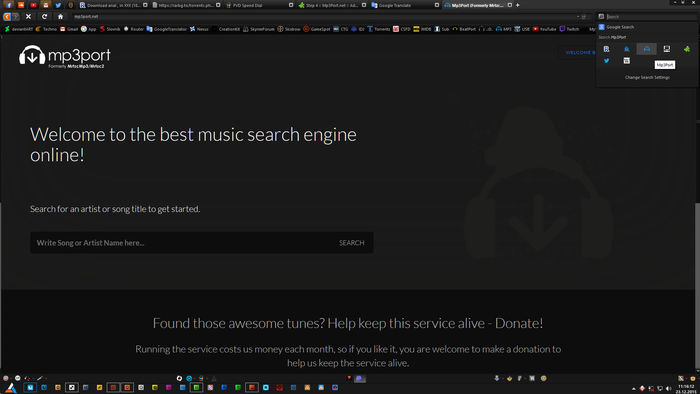Open the USB bookmark

coord(522,29)
